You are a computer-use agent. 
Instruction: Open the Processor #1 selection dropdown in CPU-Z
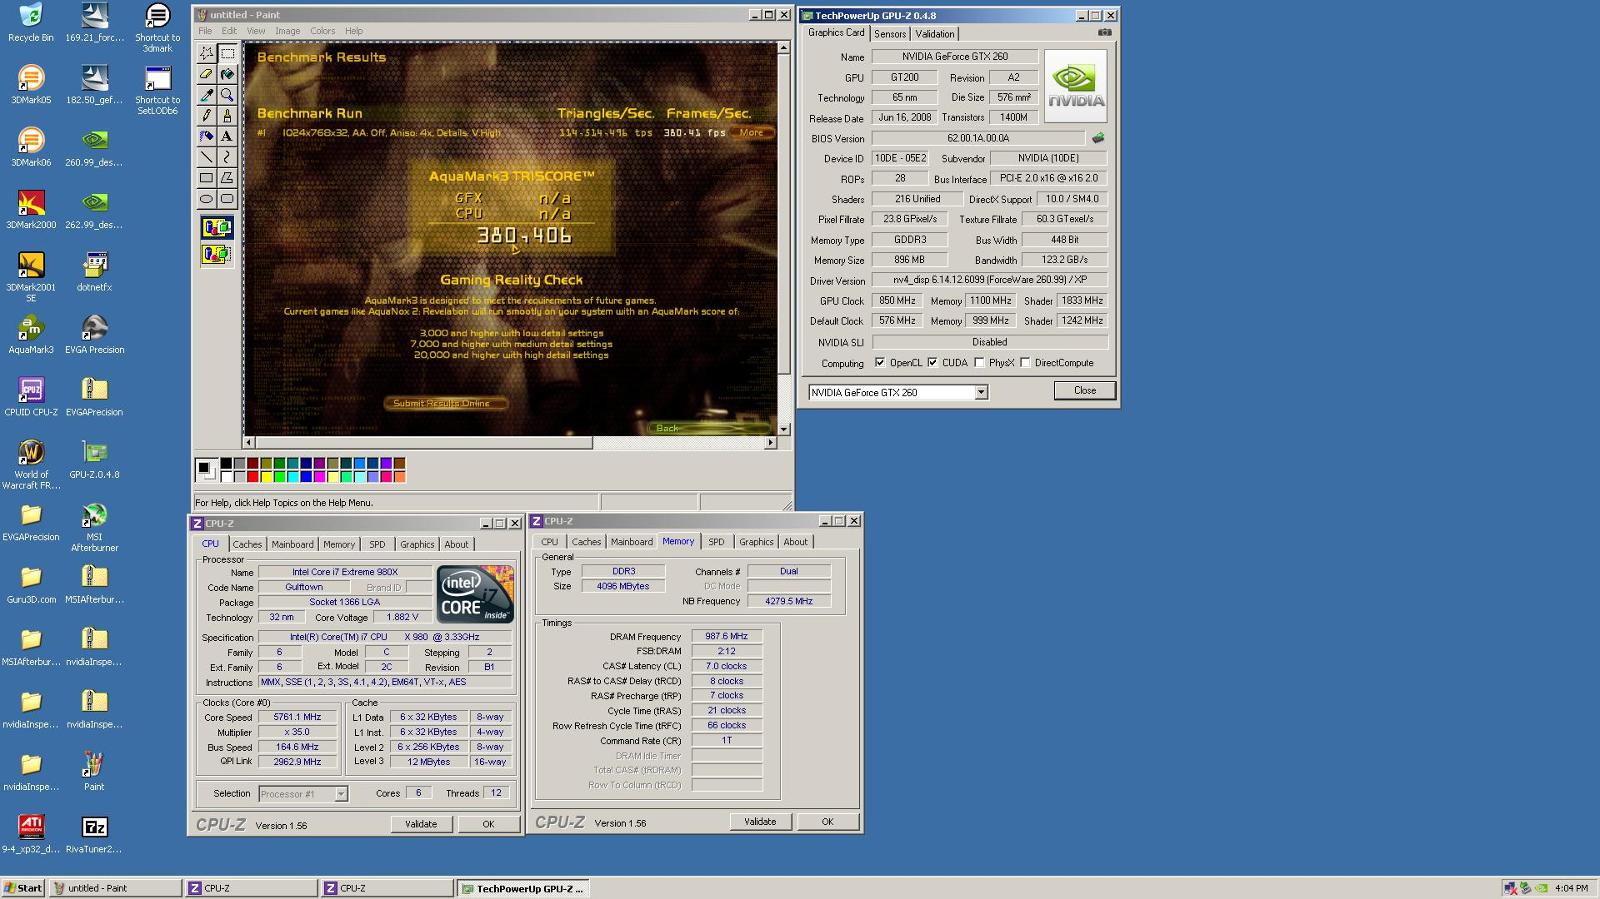tap(341, 794)
